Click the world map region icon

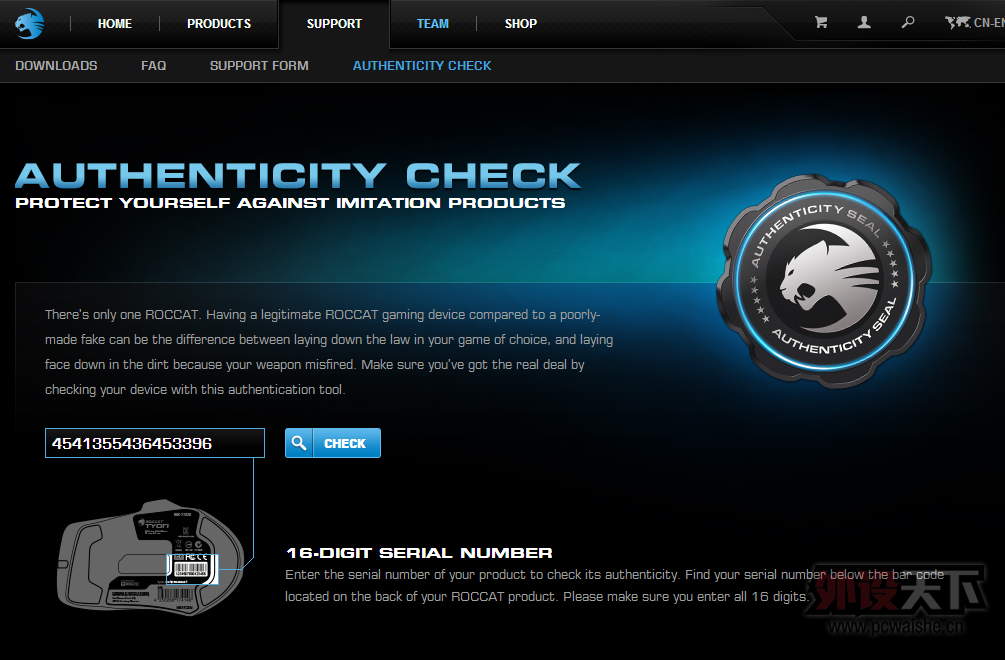click(x=958, y=22)
